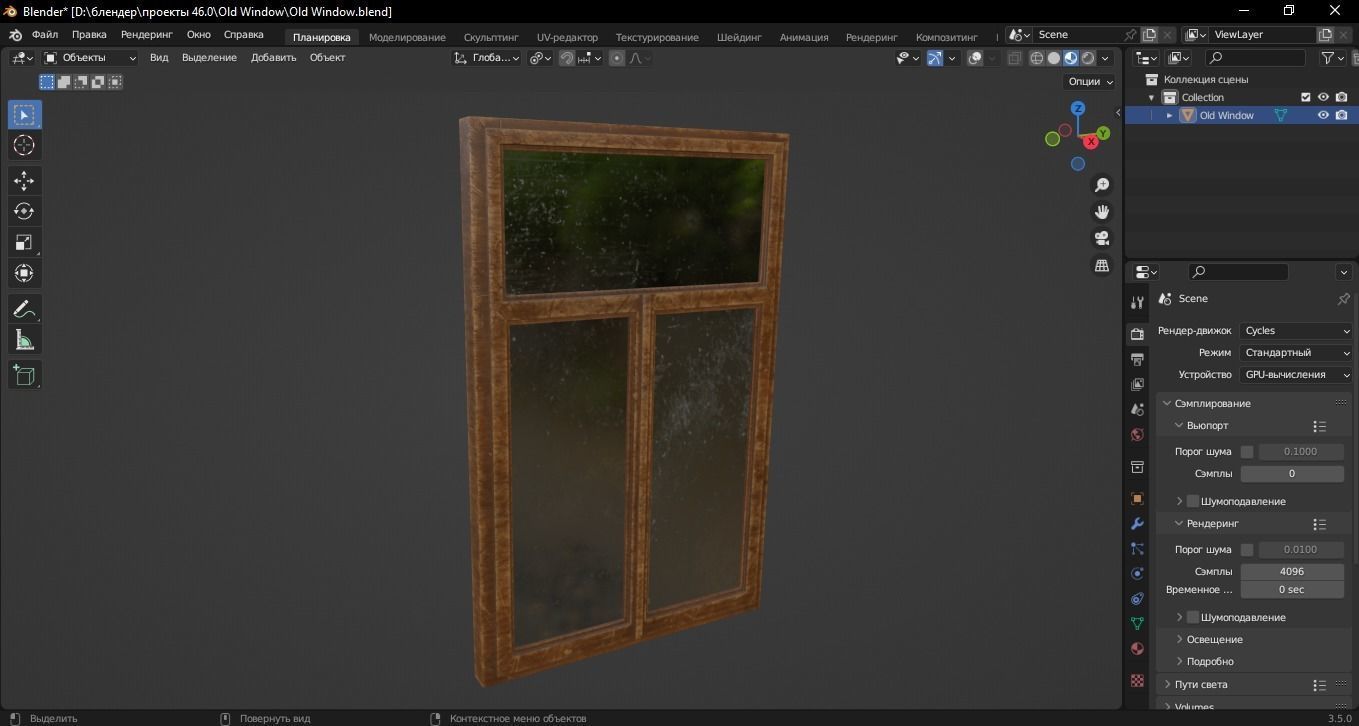Open the Файл menu
The image size is (1359, 726).
click(45, 34)
